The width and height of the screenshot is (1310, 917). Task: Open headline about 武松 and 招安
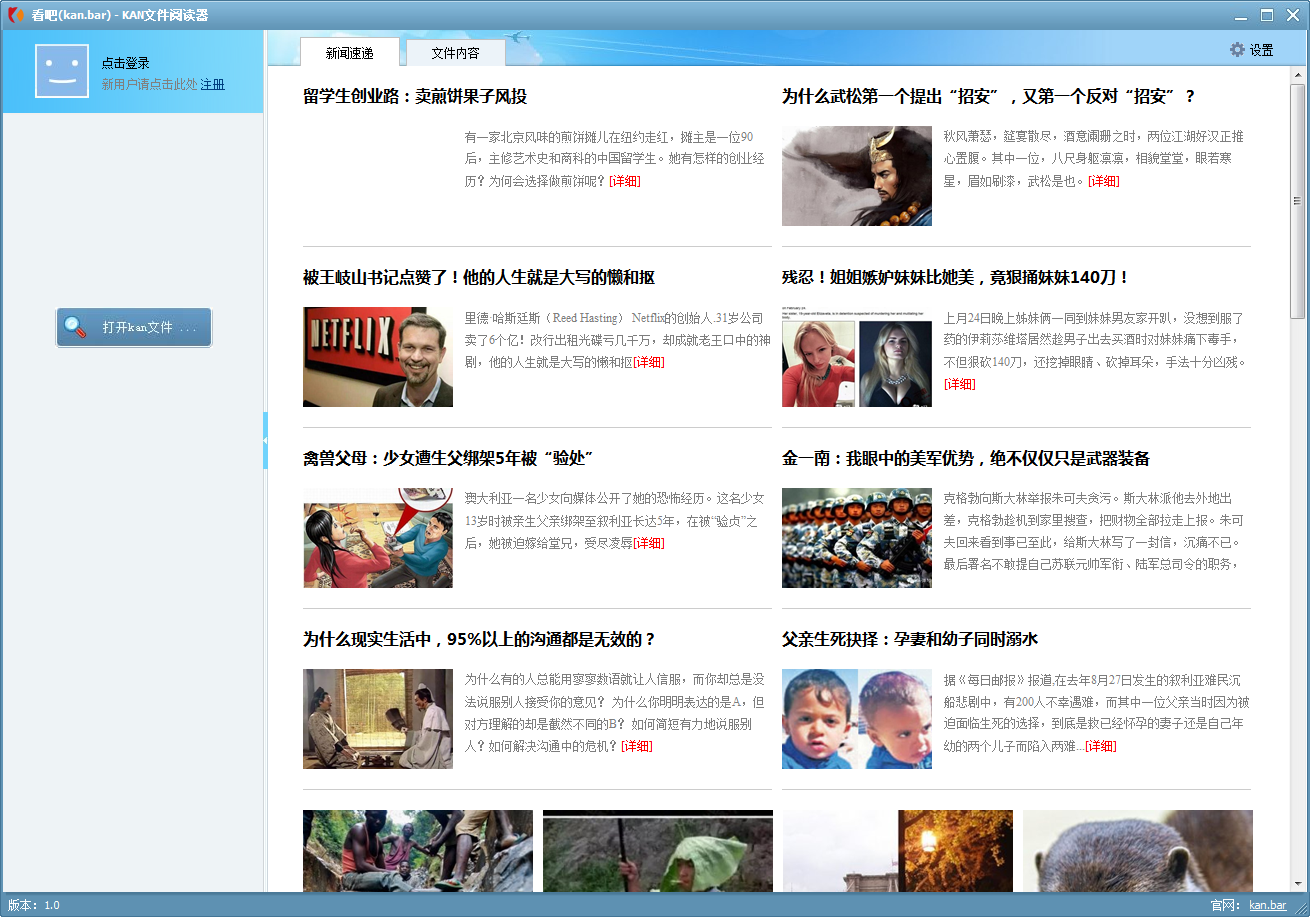coord(988,97)
